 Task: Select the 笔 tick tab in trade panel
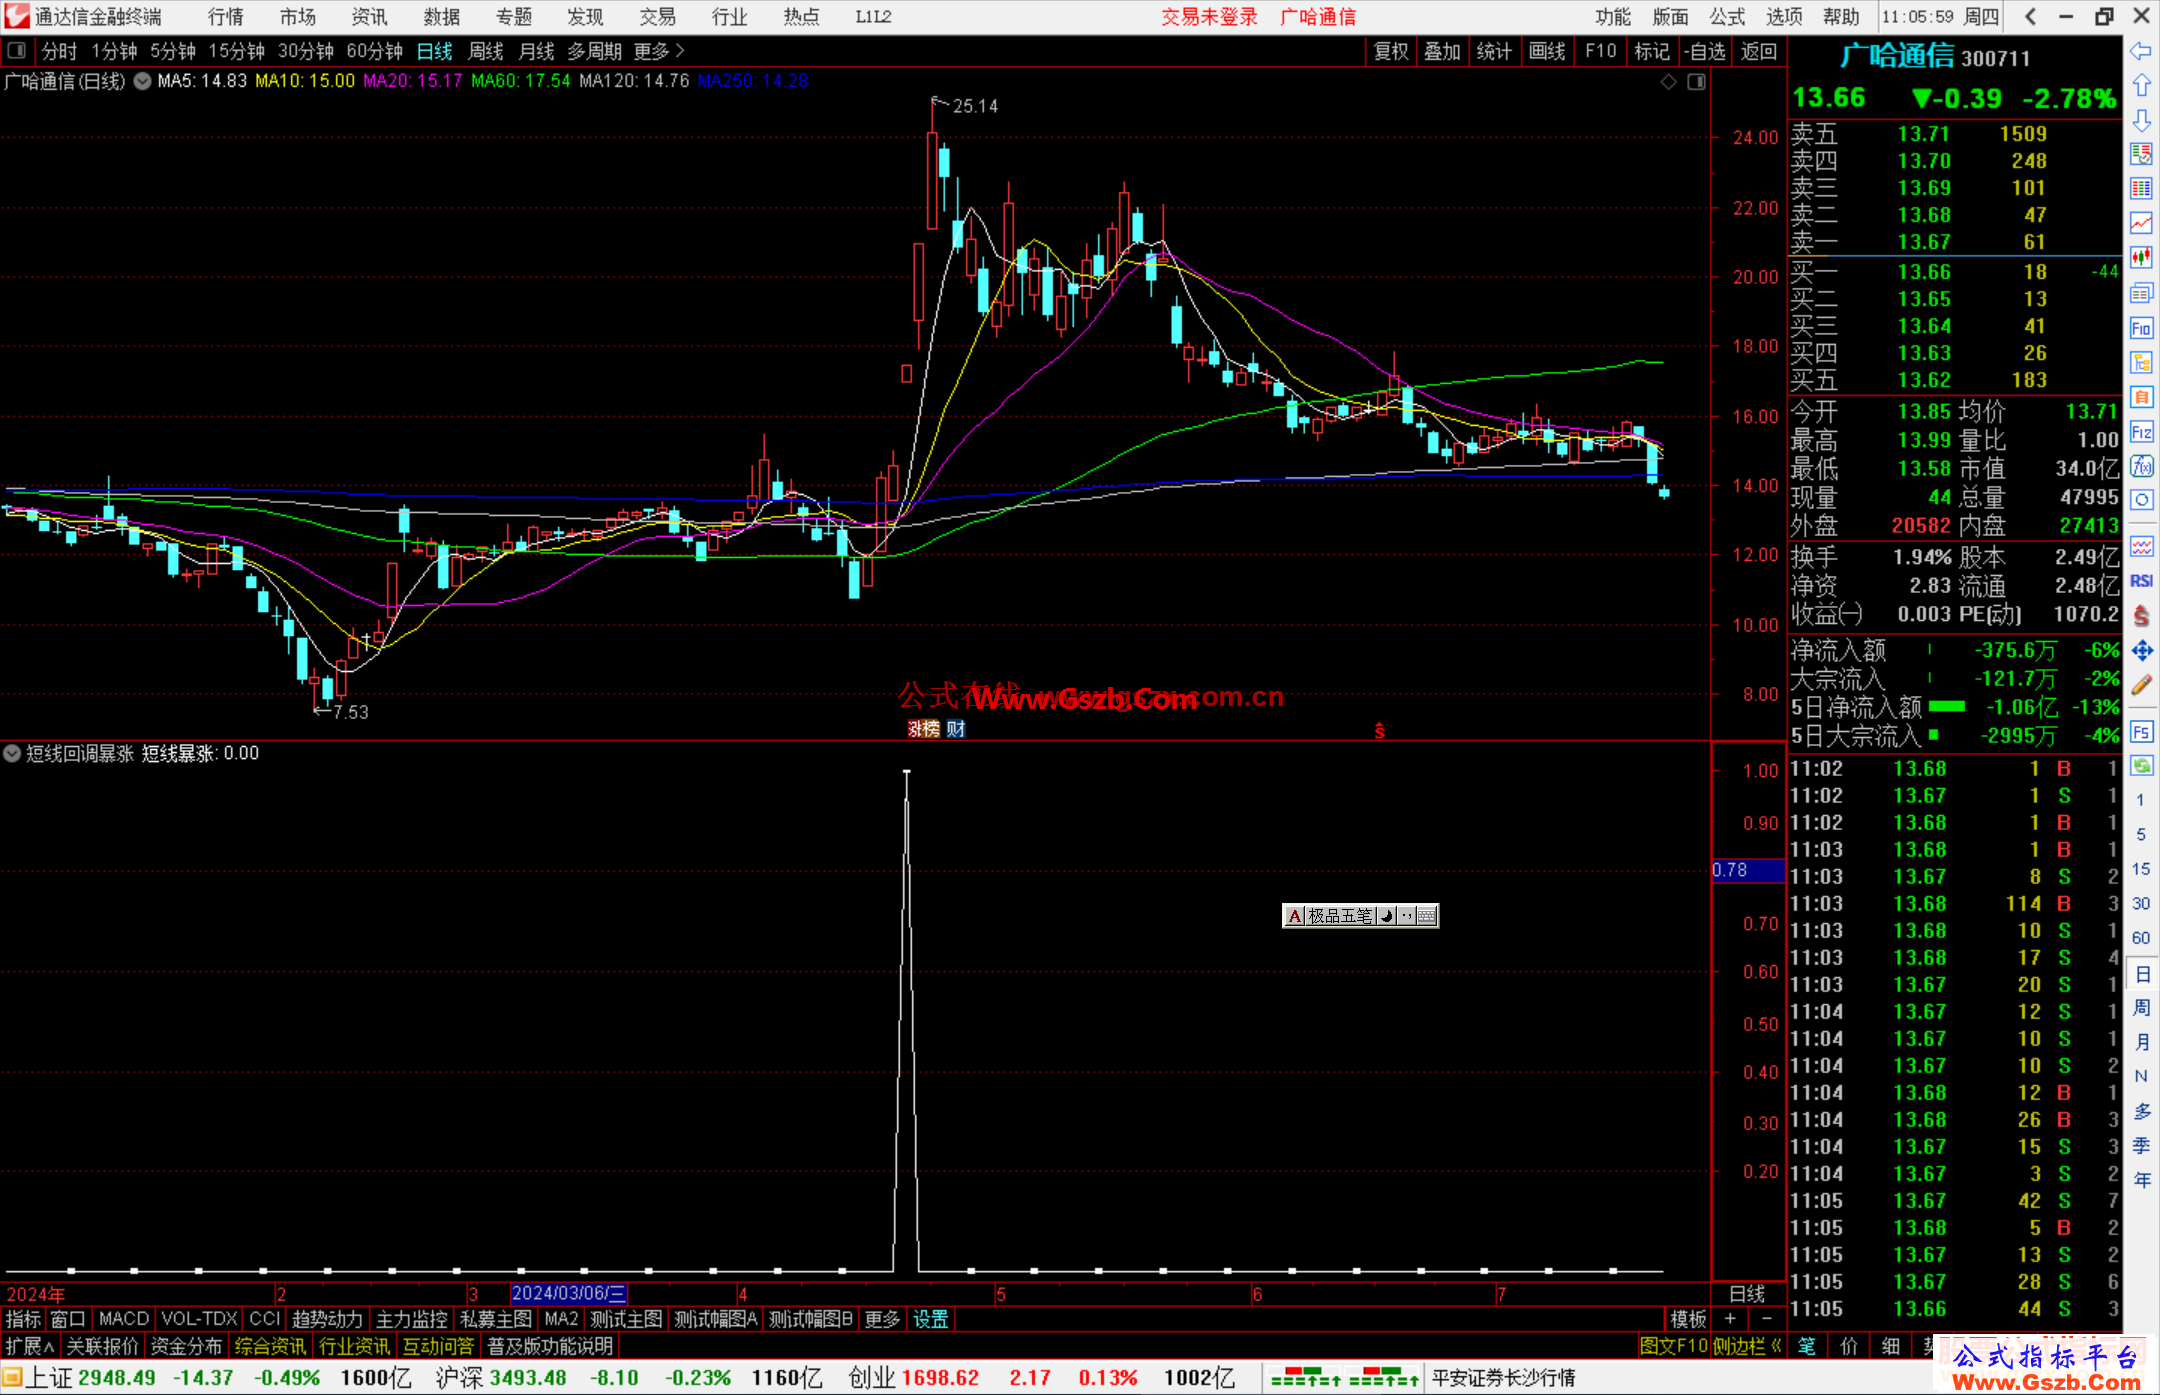pyautogui.click(x=1806, y=1346)
